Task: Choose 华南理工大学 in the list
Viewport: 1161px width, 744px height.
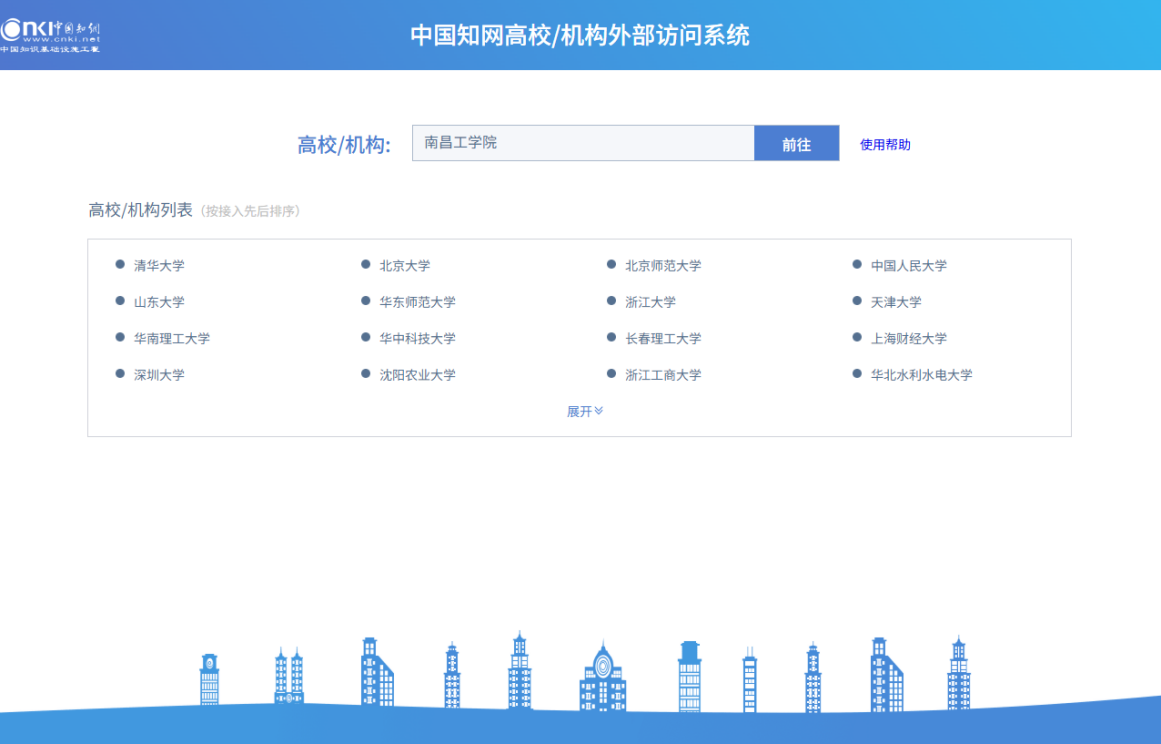Action: click(x=172, y=339)
